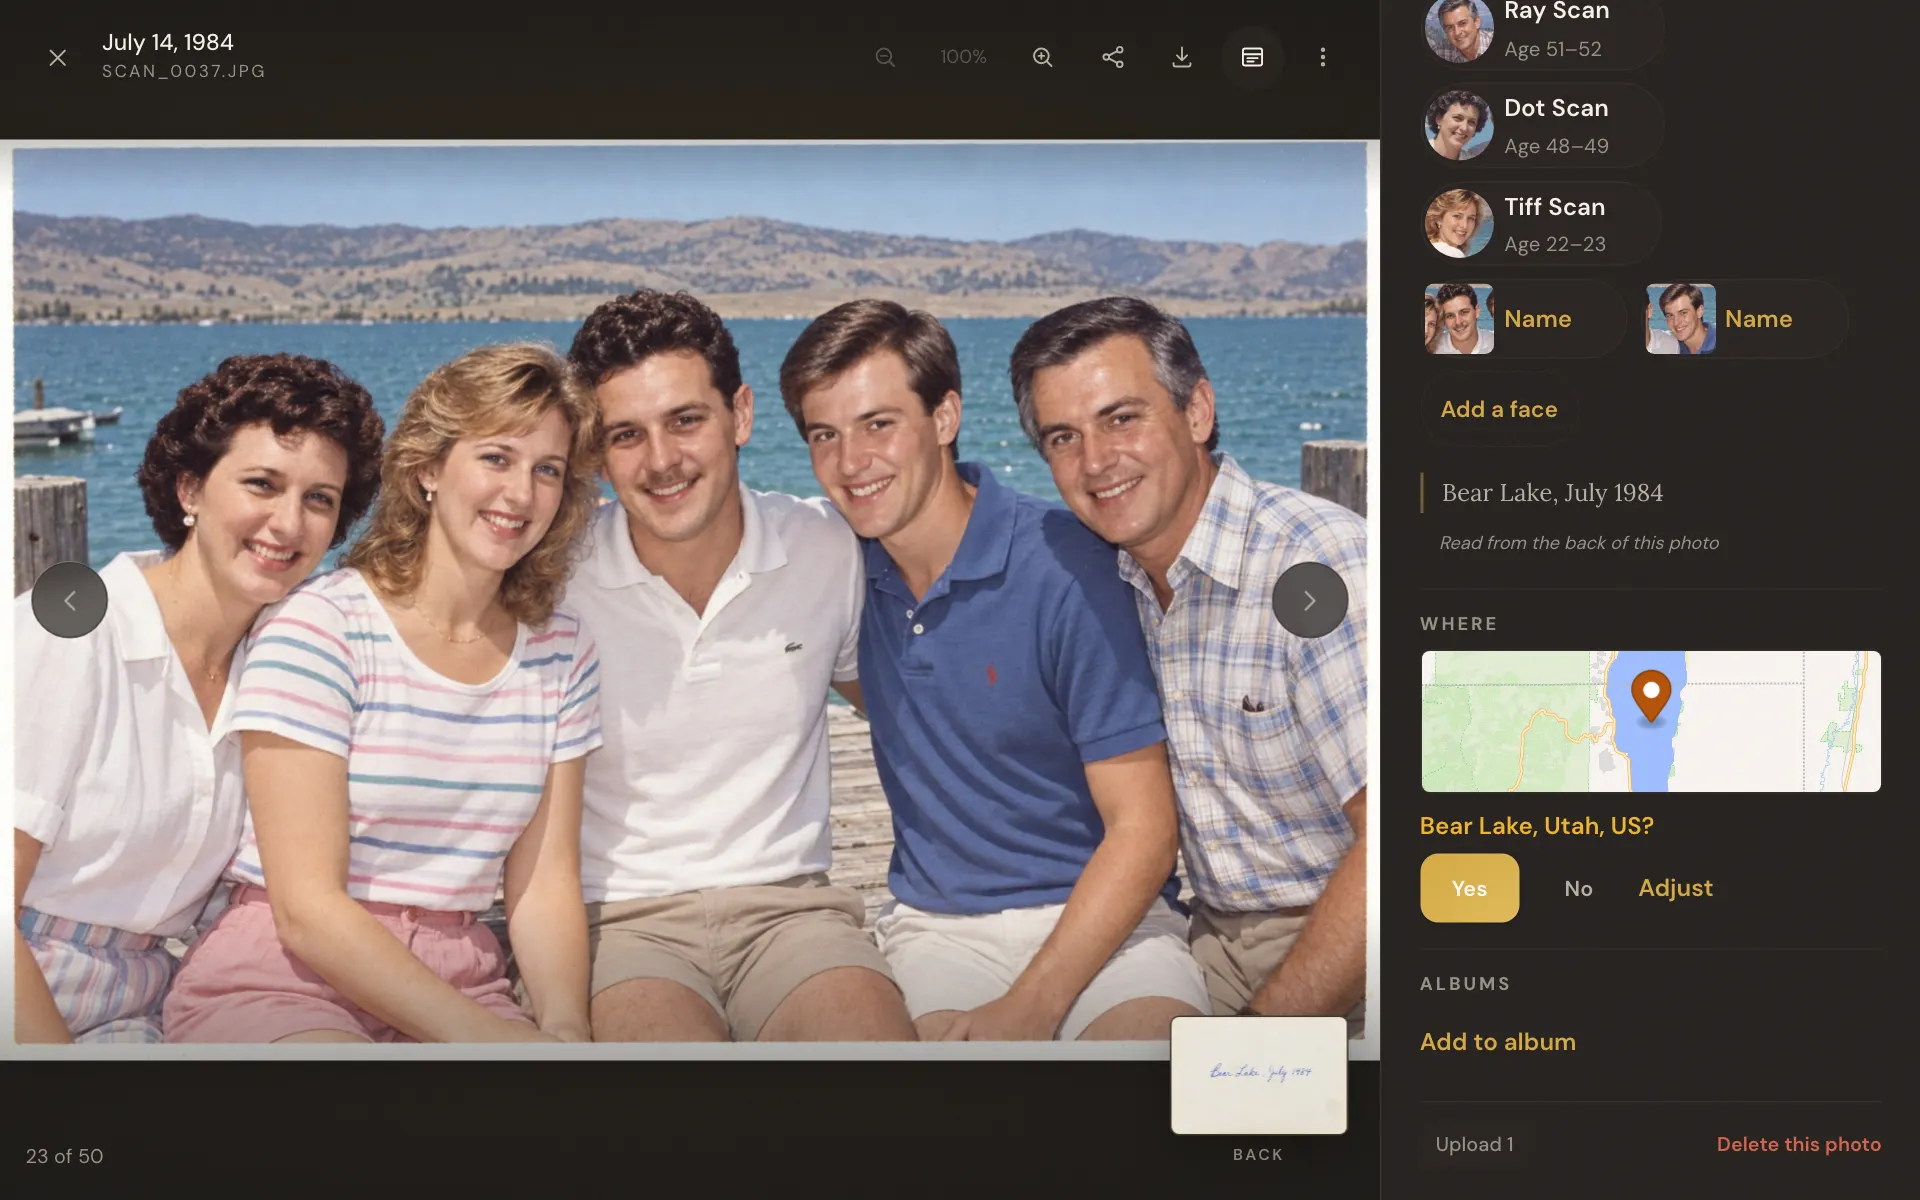
Task: Close the photo viewer with the X icon
Action: pyautogui.click(x=58, y=57)
